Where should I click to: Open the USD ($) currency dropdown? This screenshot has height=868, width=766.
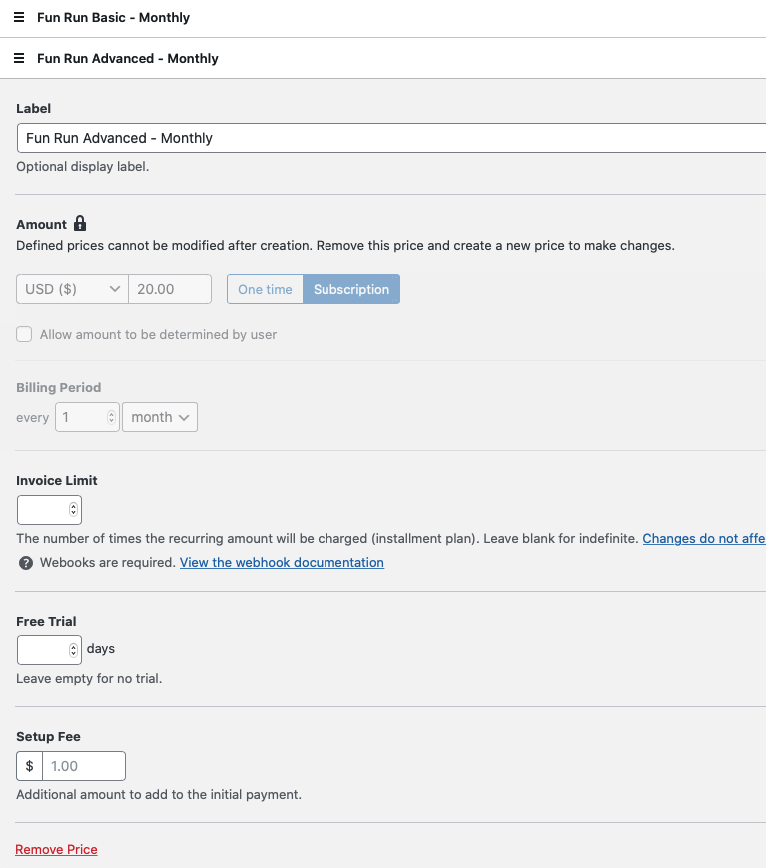[73, 289]
